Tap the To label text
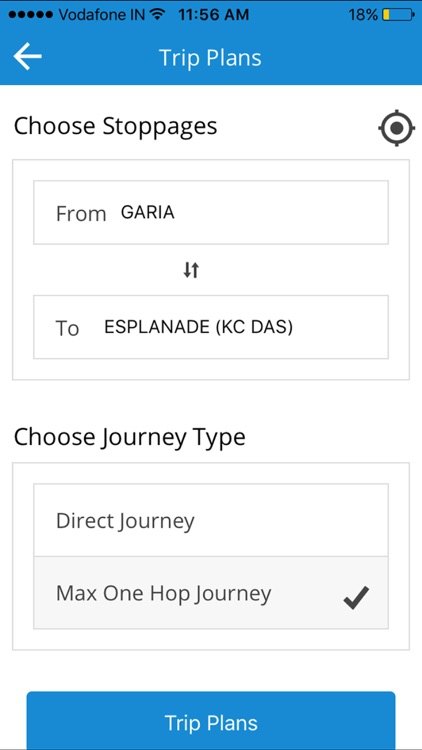Screen dimensions: 422x750 pos(67,328)
